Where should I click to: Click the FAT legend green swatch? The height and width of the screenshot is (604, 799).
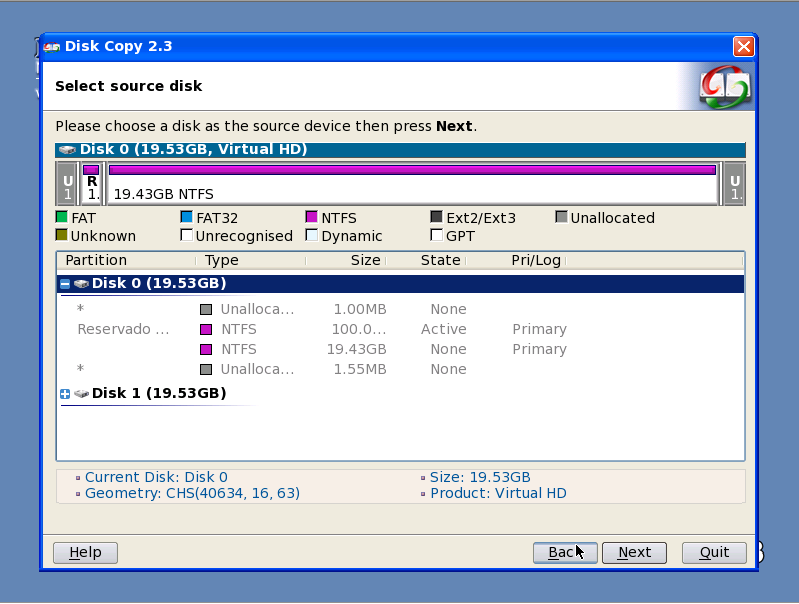pyautogui.click(x=62, y=217)
